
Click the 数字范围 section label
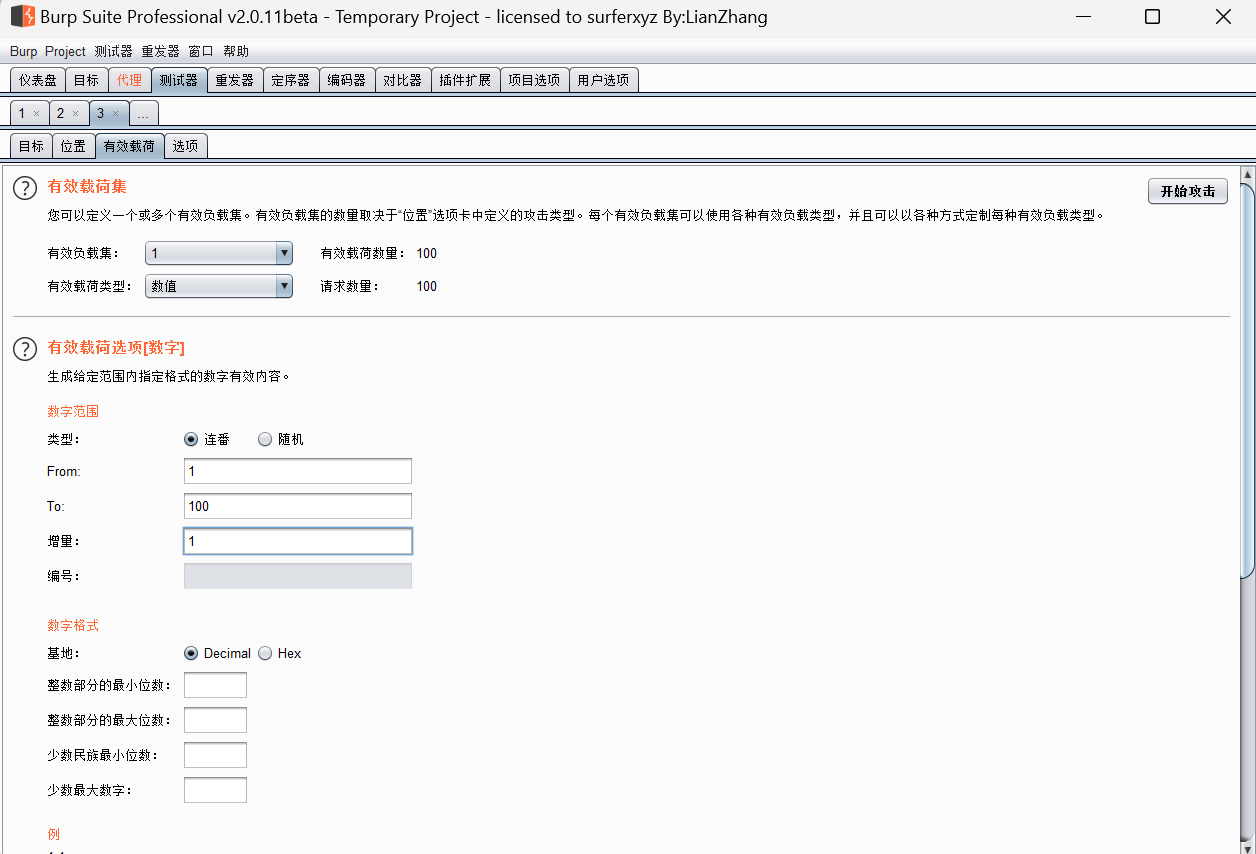coord(73,411)
